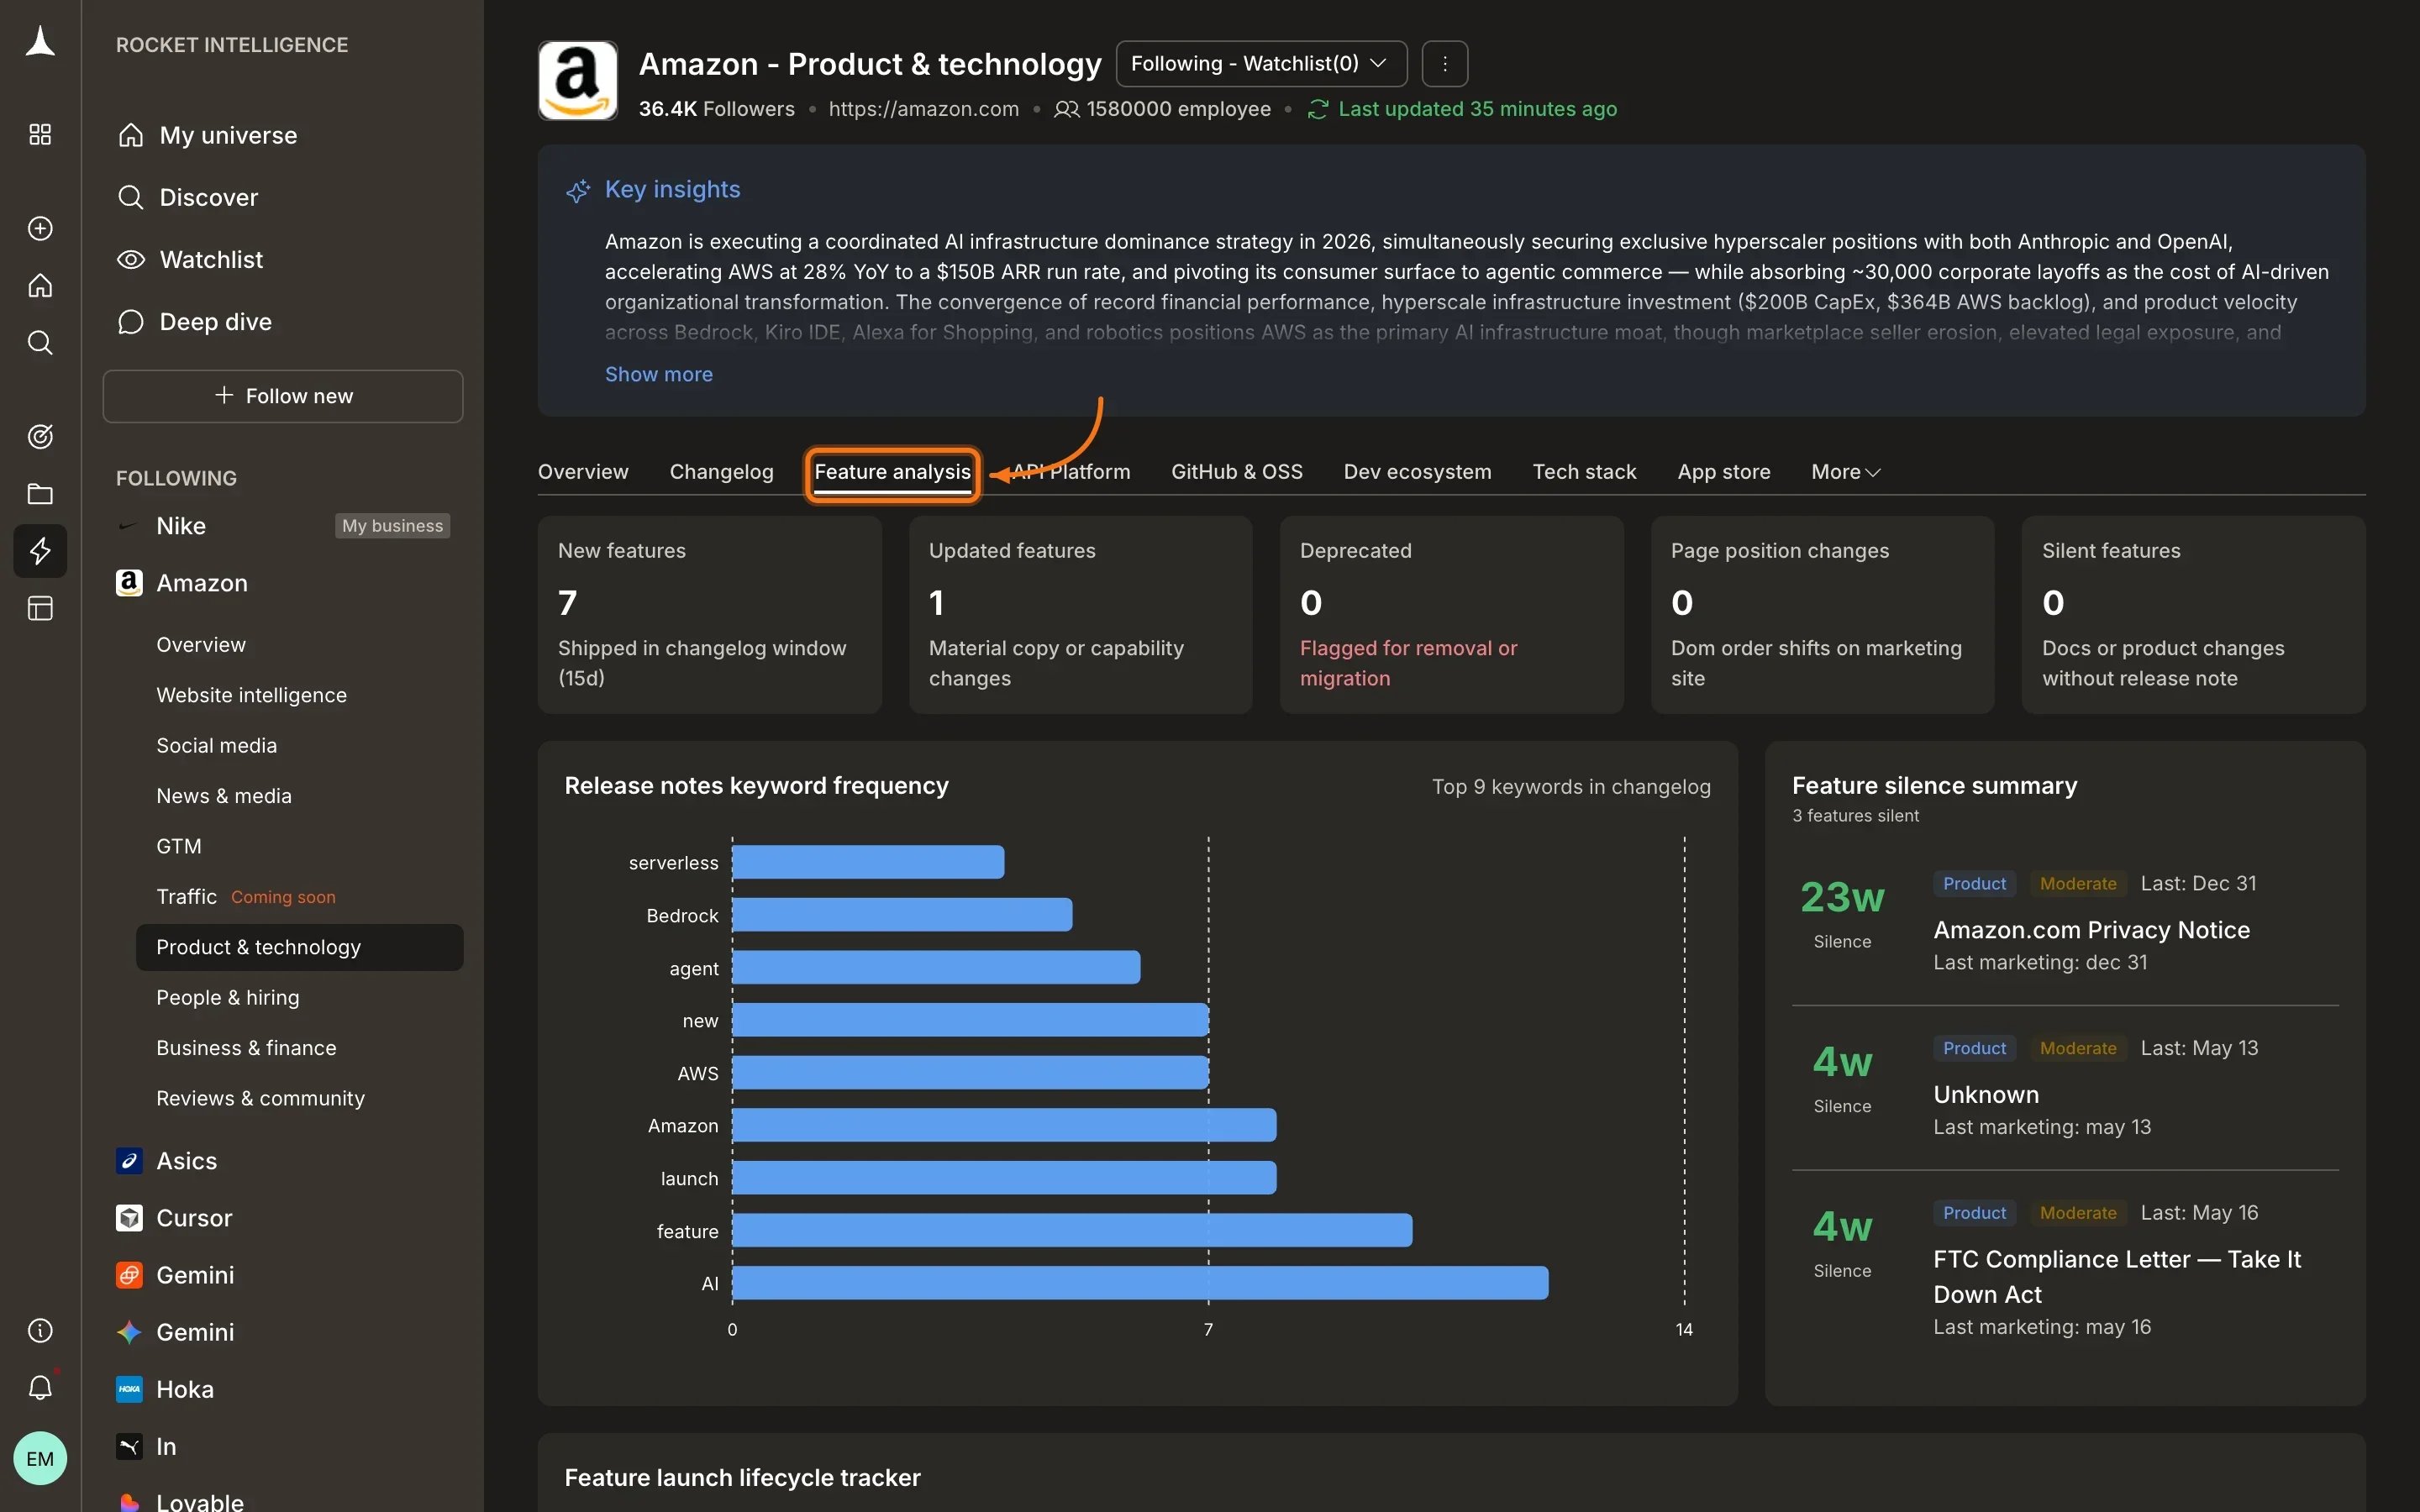Select Product & technology in sidebar
This screenshot has height=1512, width=2420.
click(299, 947)
